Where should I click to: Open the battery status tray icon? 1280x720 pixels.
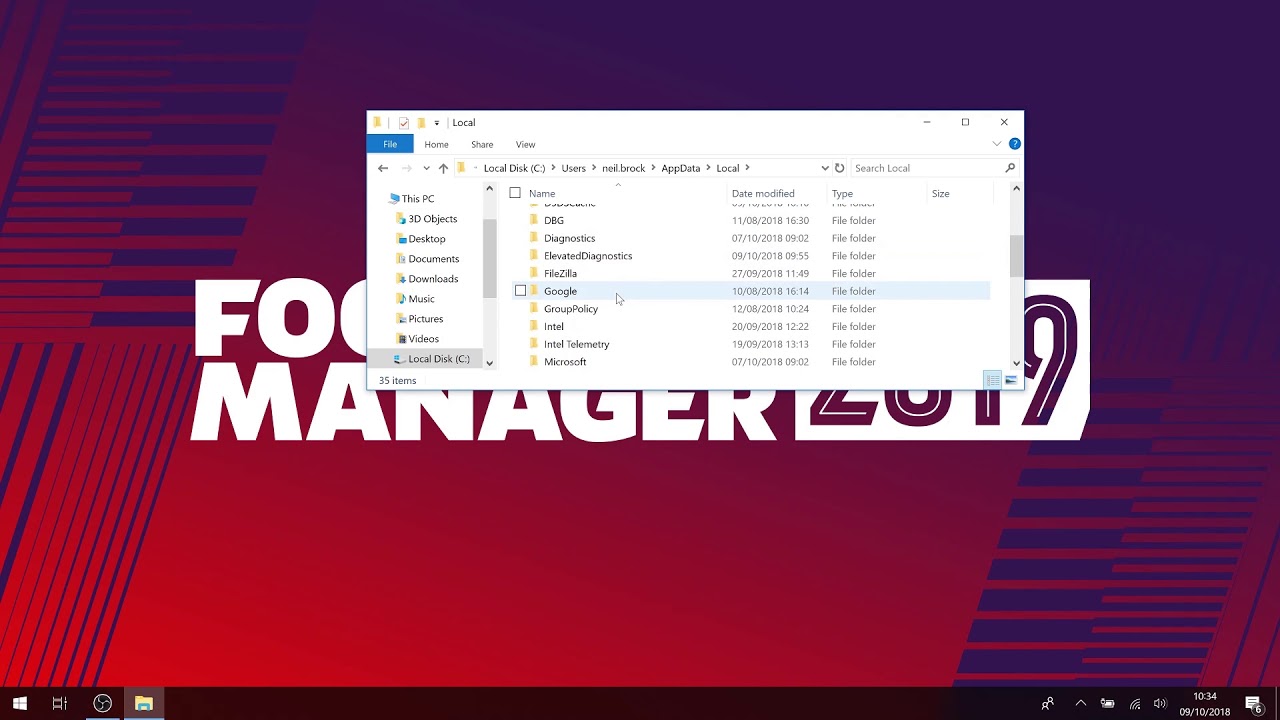(x=1107, y=704)
